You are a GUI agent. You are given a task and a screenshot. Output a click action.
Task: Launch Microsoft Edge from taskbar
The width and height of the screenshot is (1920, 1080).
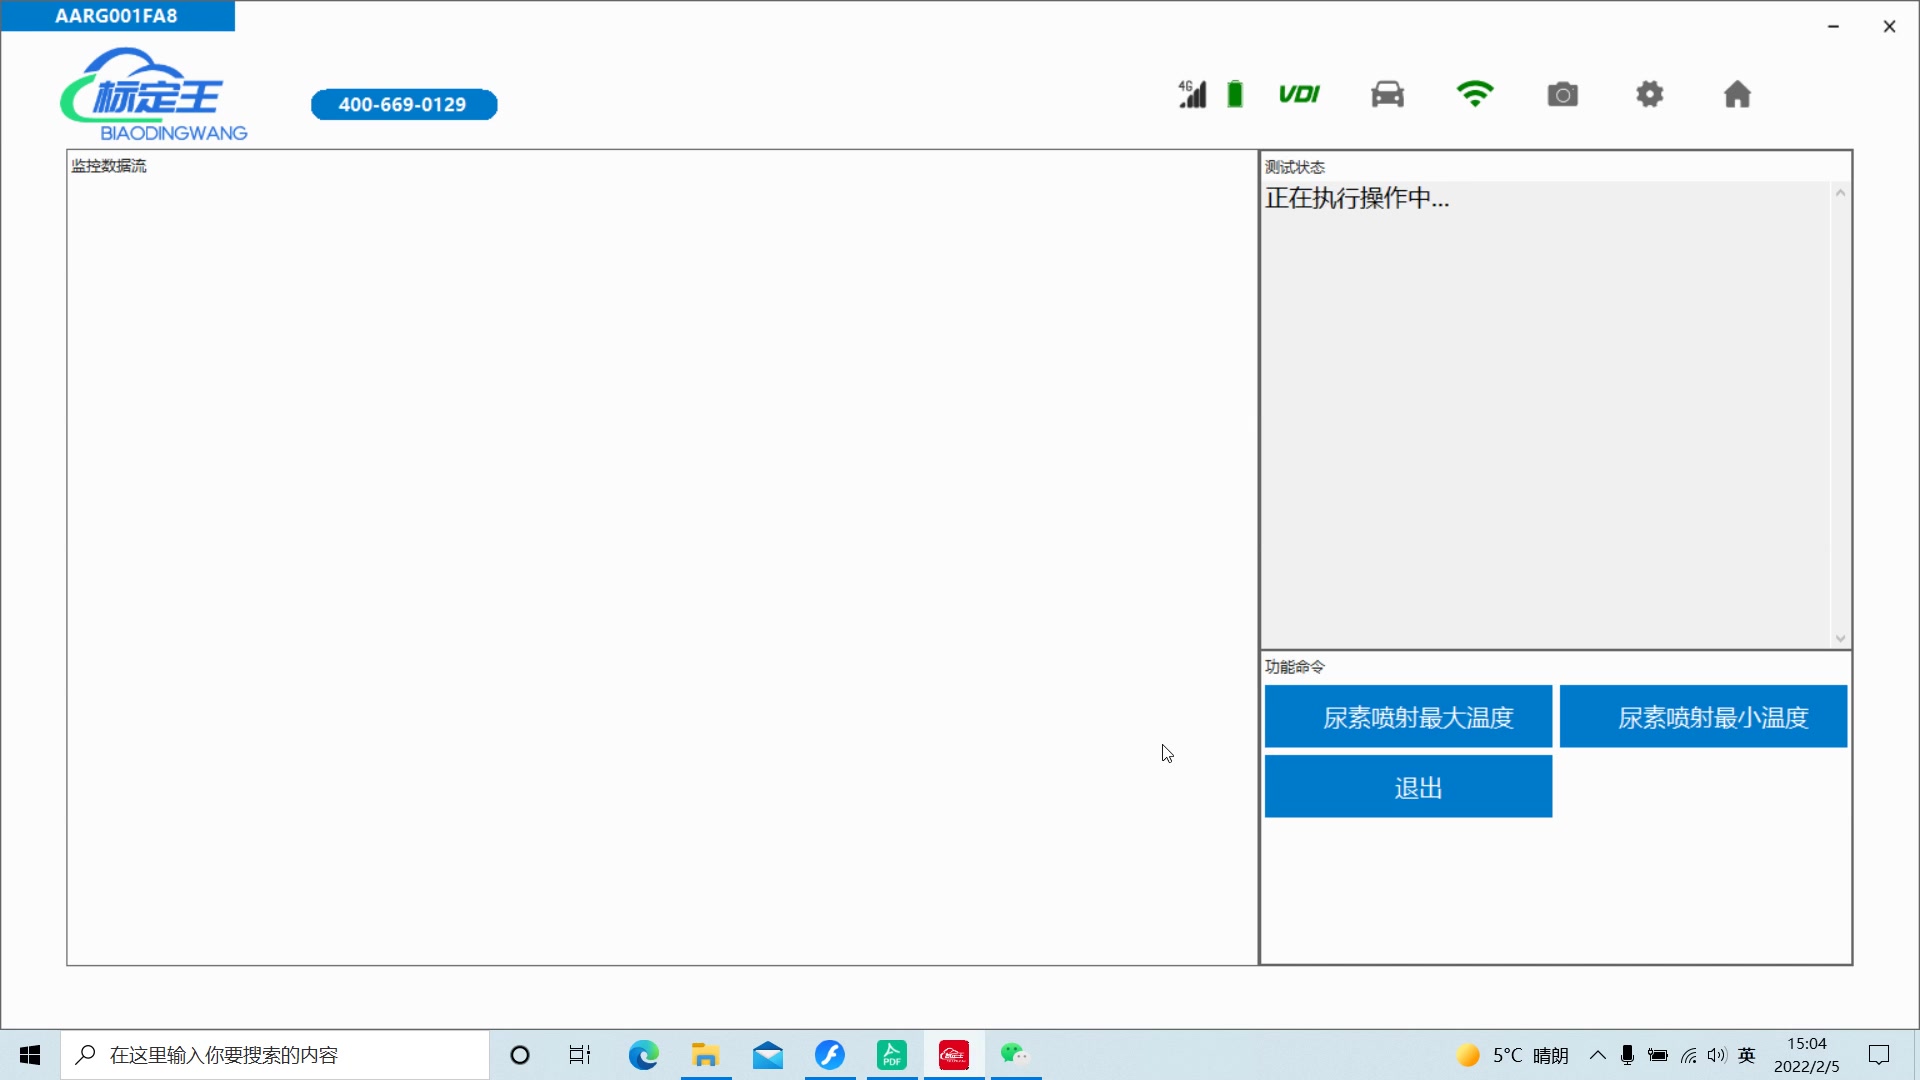point(644,1055)
